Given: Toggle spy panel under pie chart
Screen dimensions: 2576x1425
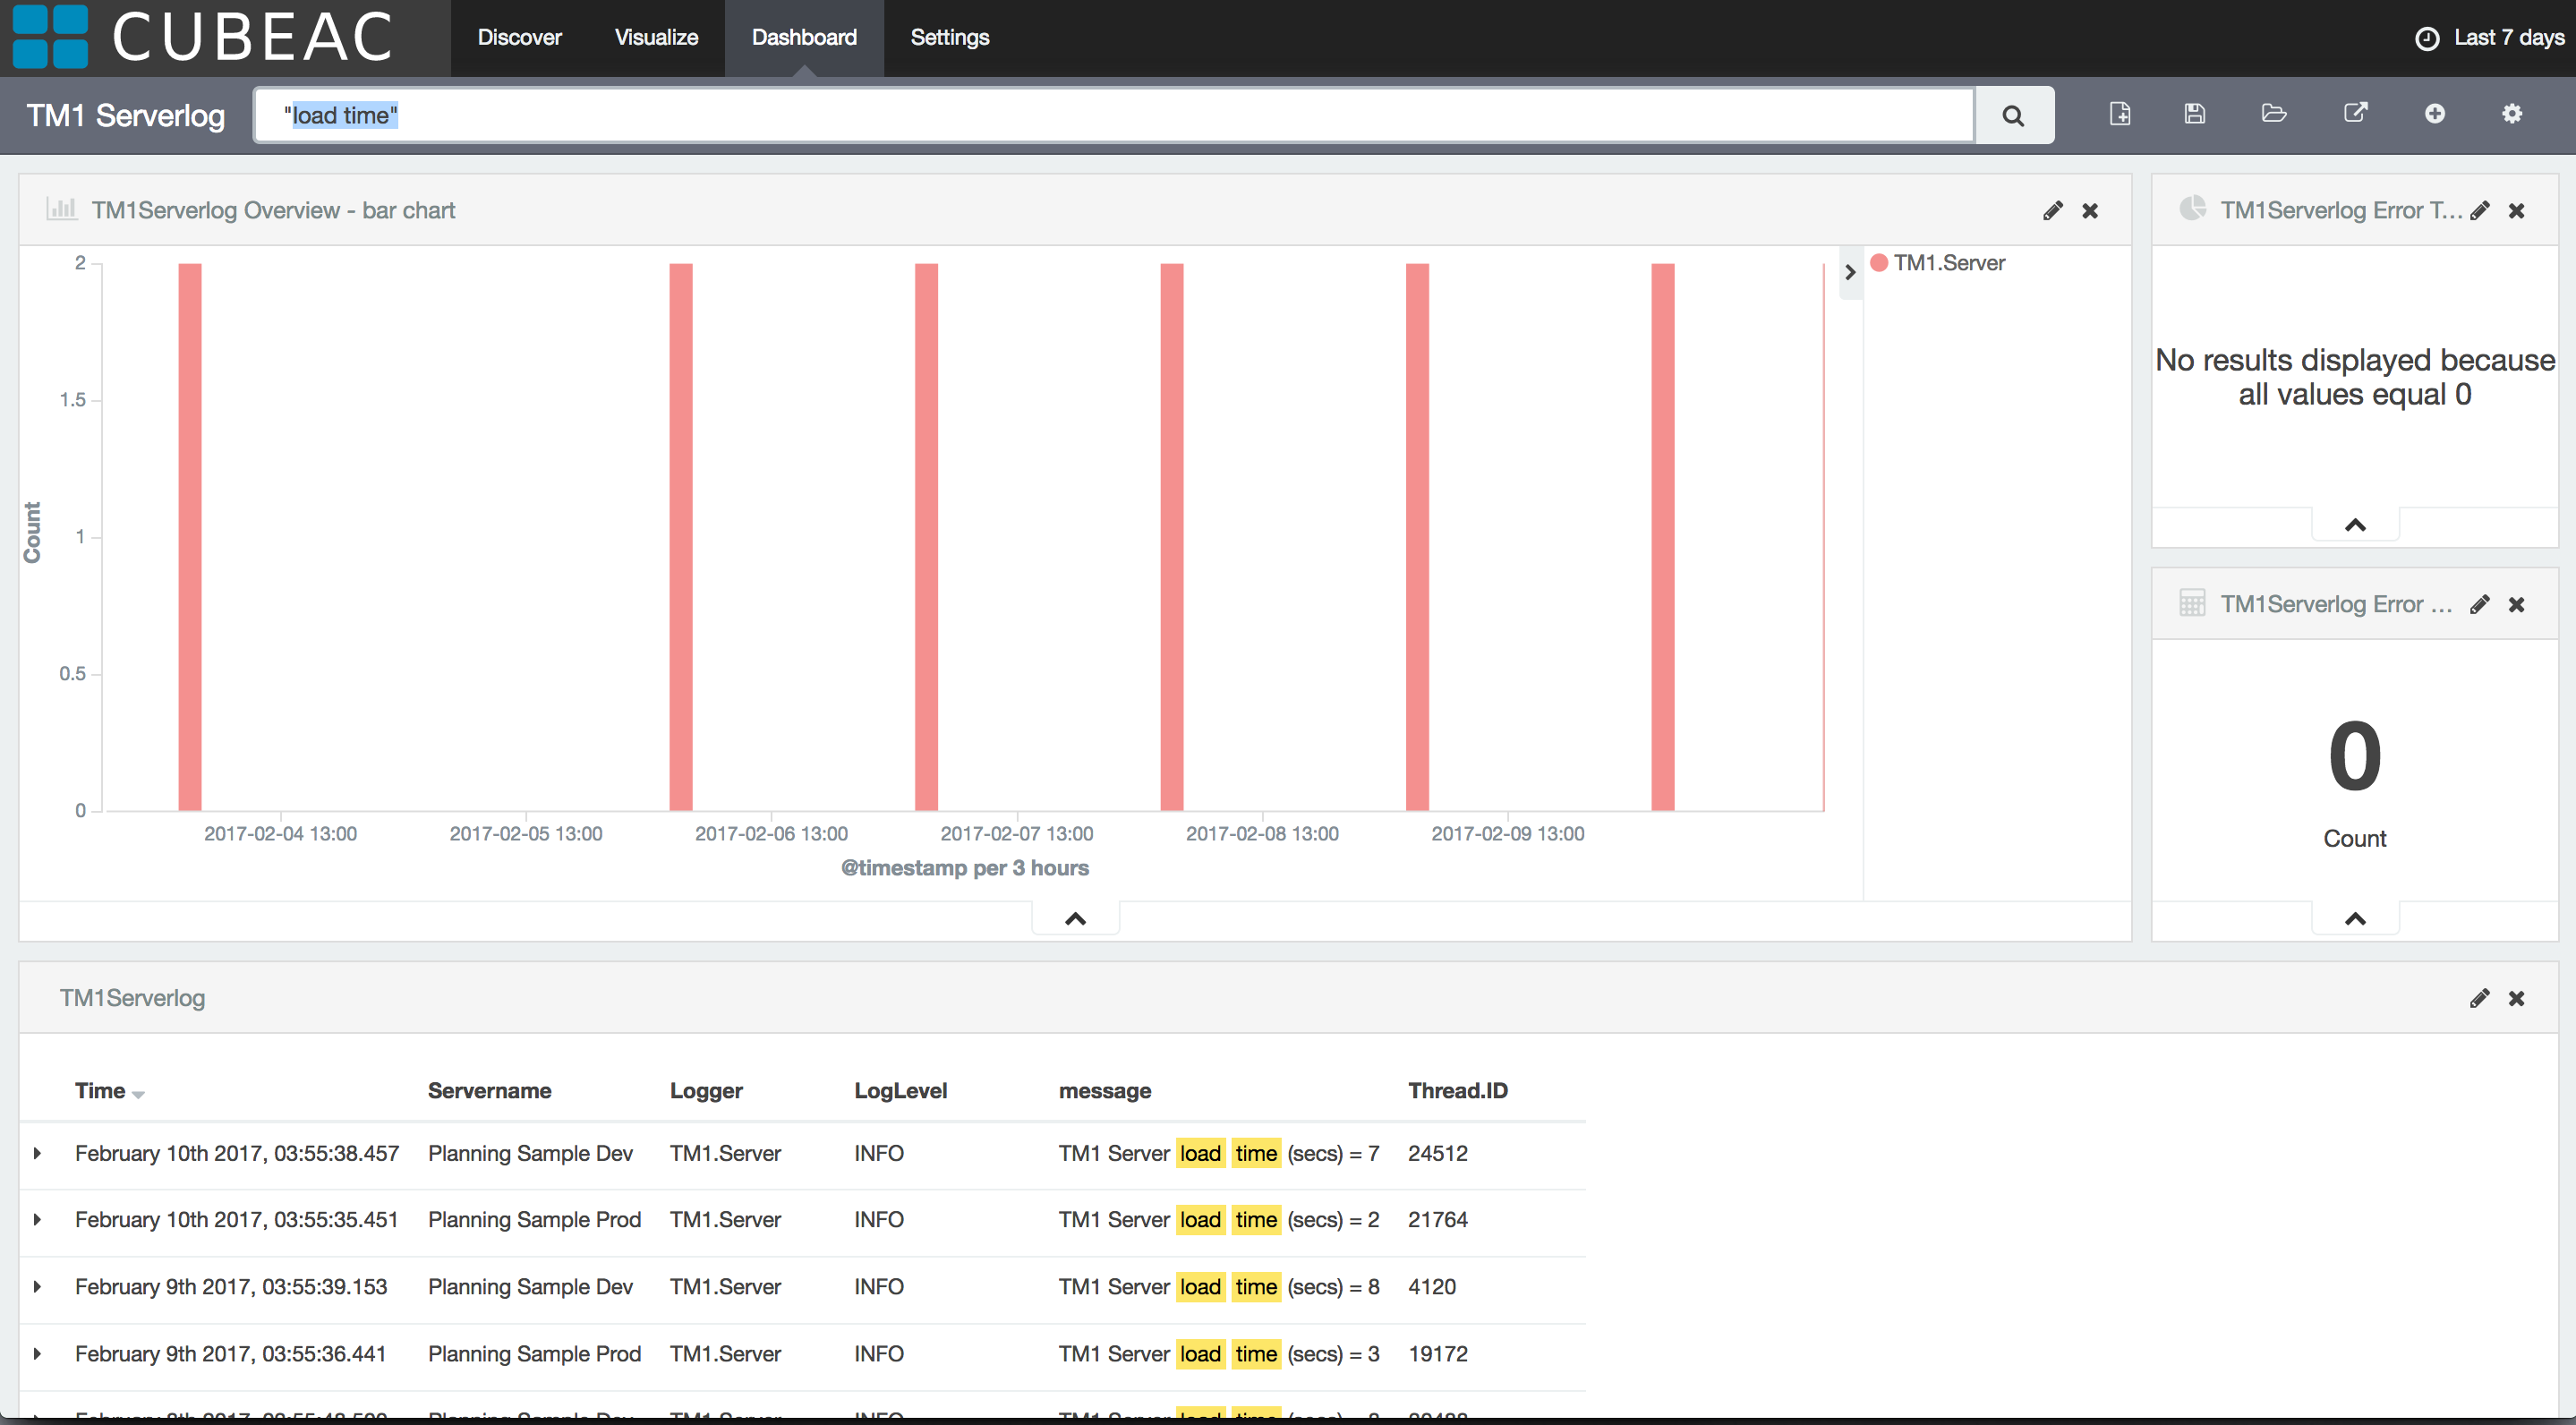Looking at the screenshot, I should point(2355,524).
